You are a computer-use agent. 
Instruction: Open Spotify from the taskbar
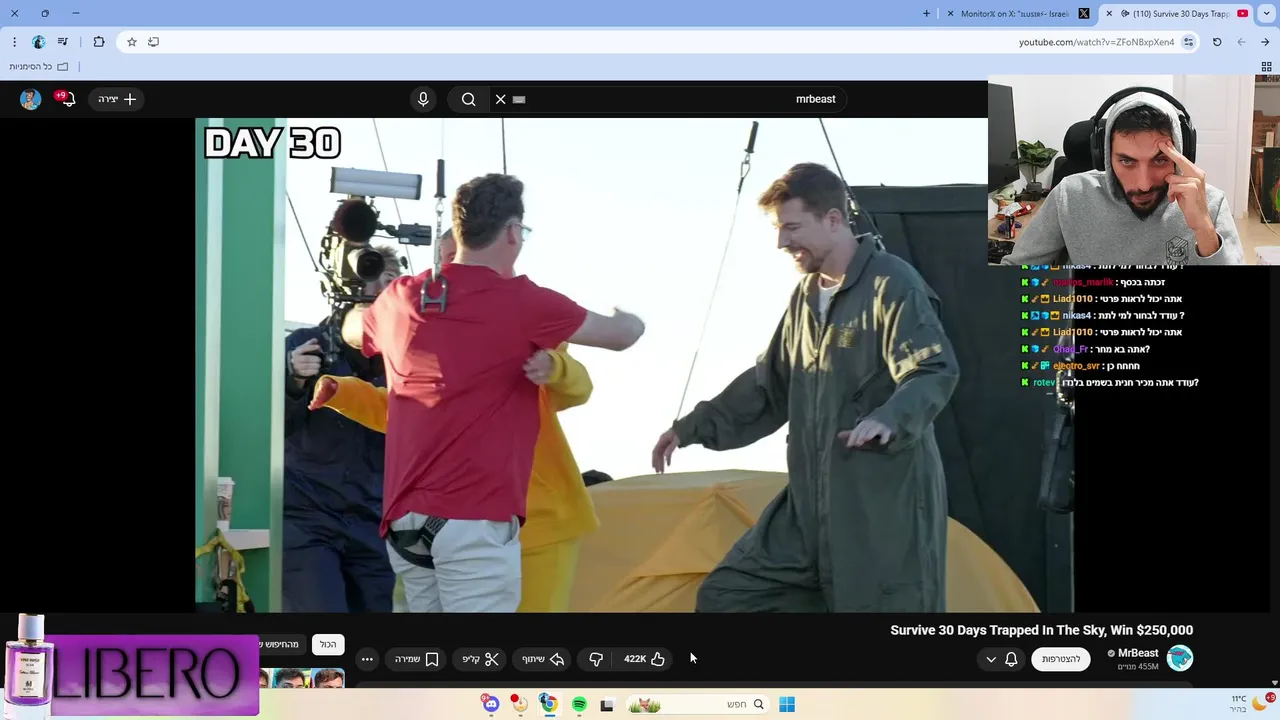(x=579, y=704)
